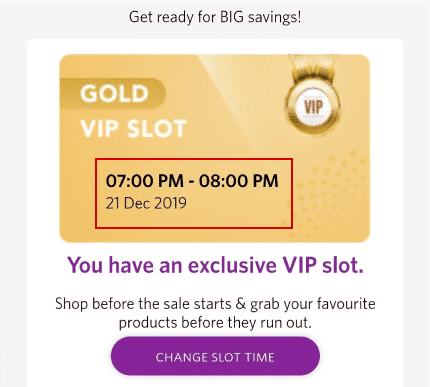Click the start time 07:00 PM

[x=145, y=181]
